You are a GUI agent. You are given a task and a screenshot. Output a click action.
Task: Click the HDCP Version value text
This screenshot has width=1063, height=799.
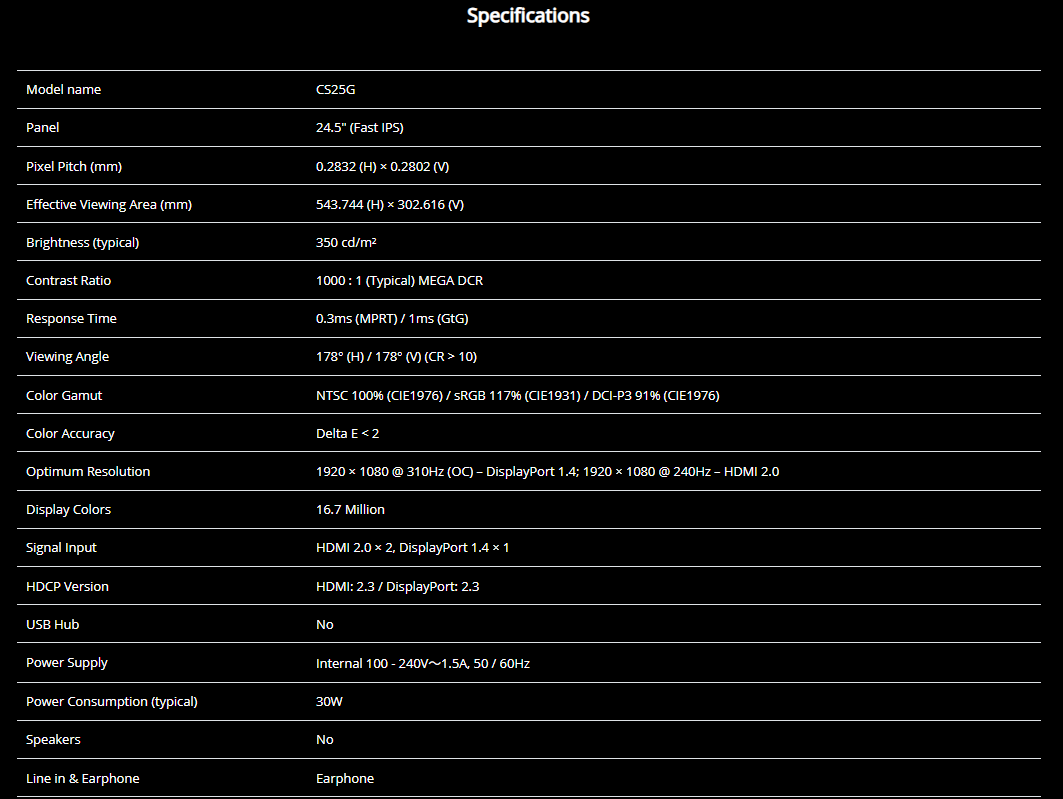397,587
